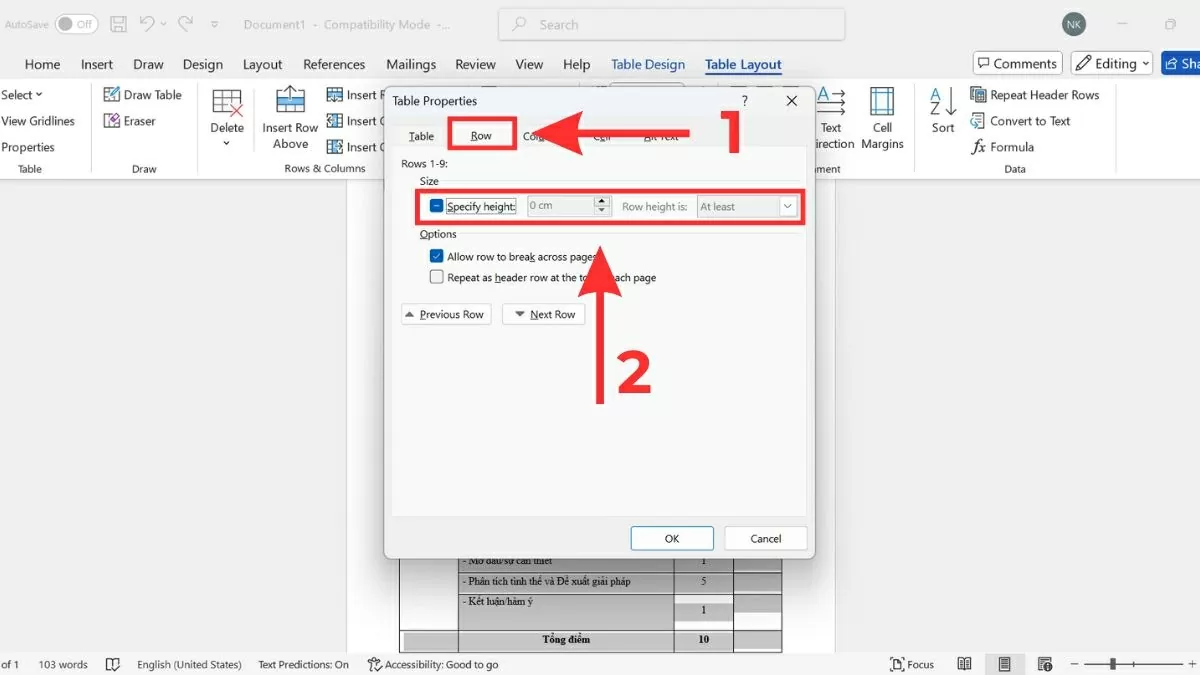Viewport: 1200px width, 675px height.
Task: Insert a Formula in table
Action: 1002,147
